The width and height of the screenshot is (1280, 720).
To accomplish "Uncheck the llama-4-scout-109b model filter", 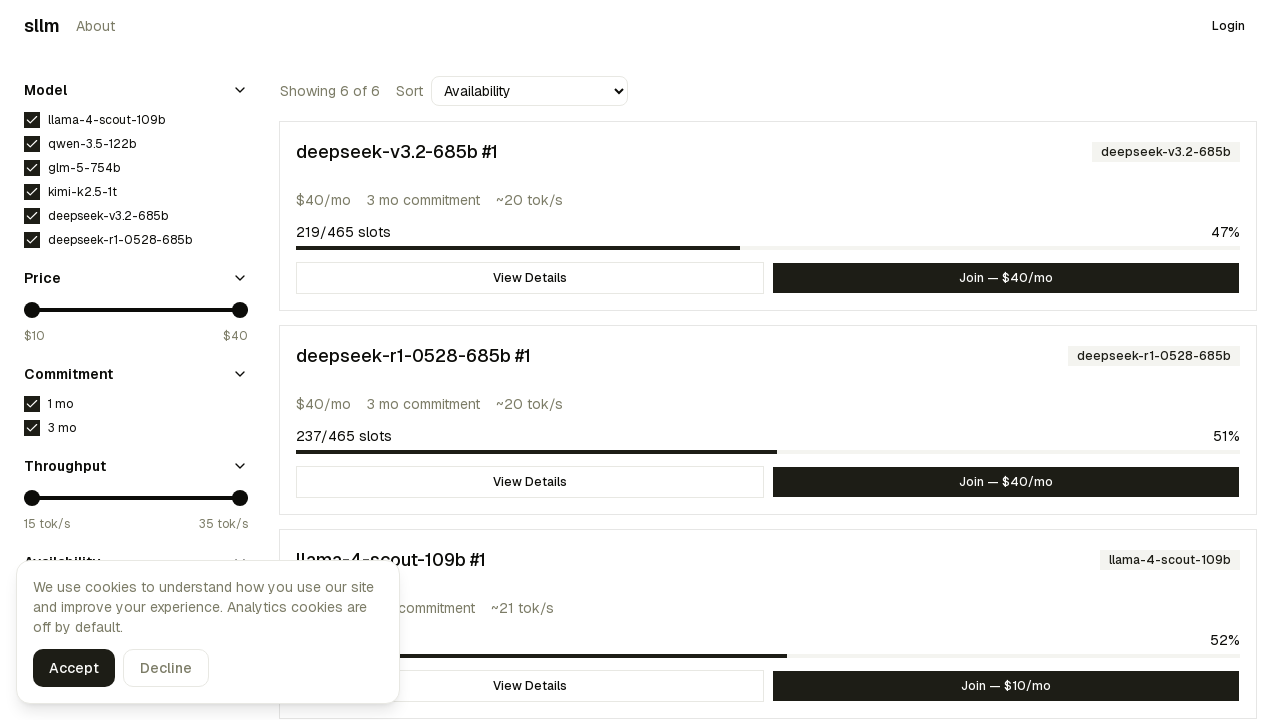I will pyautogui.click(x=32, y=120).
